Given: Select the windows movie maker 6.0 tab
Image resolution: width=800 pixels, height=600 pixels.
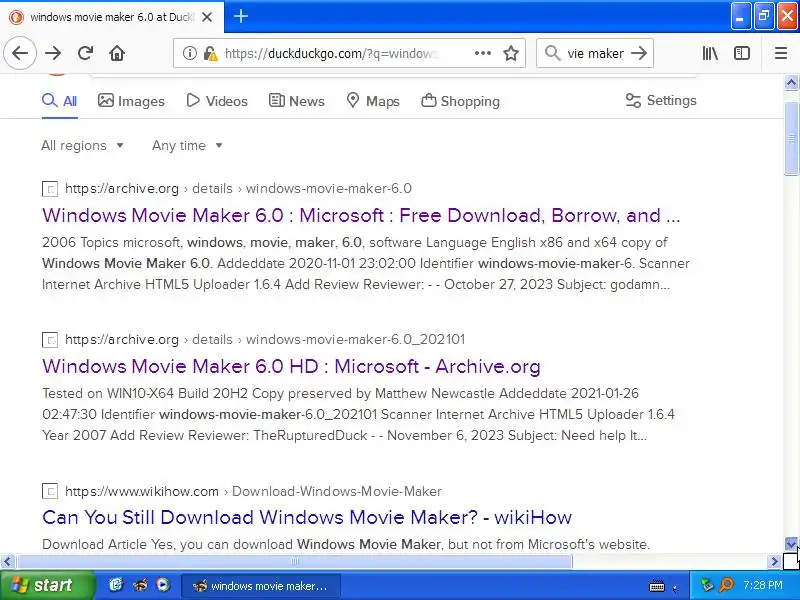Looking at the screenshot, I should click(x=112, y=17).
